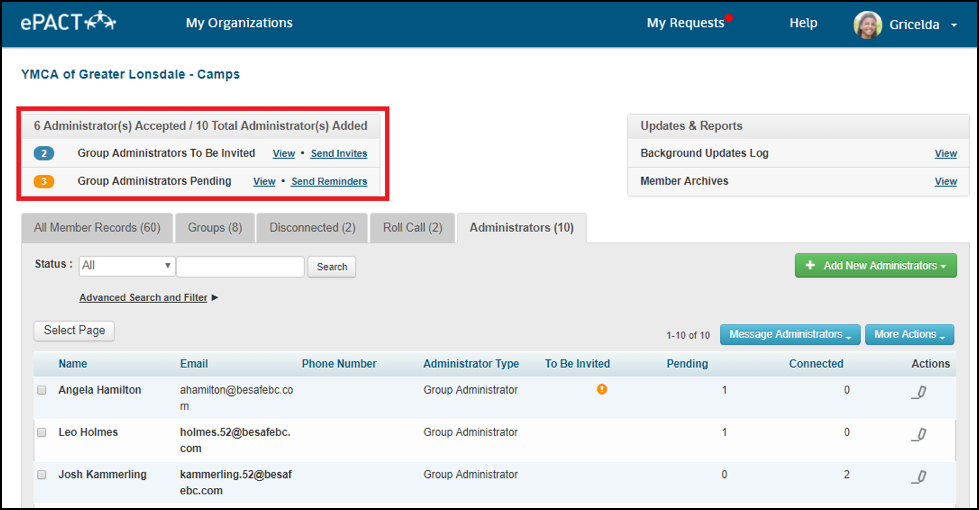Open Help in the top bar
The width and height of the screenshot is (979, 510).
(803, 23)
